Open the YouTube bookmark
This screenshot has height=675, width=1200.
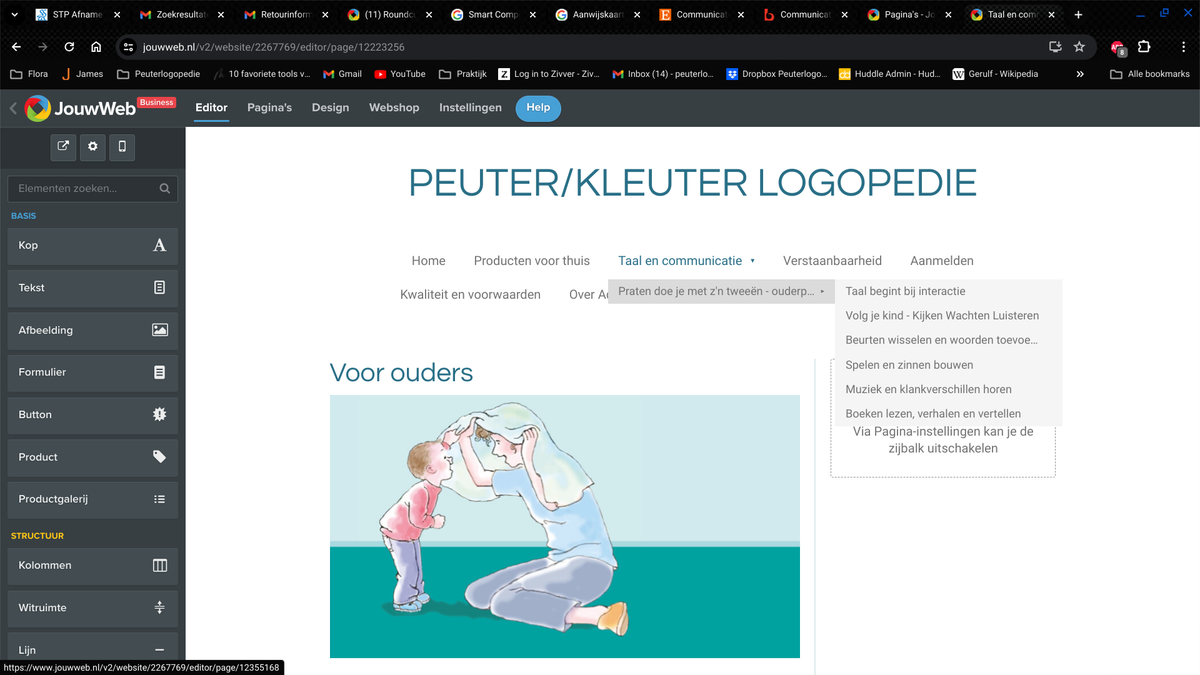(x=400, y=74)
